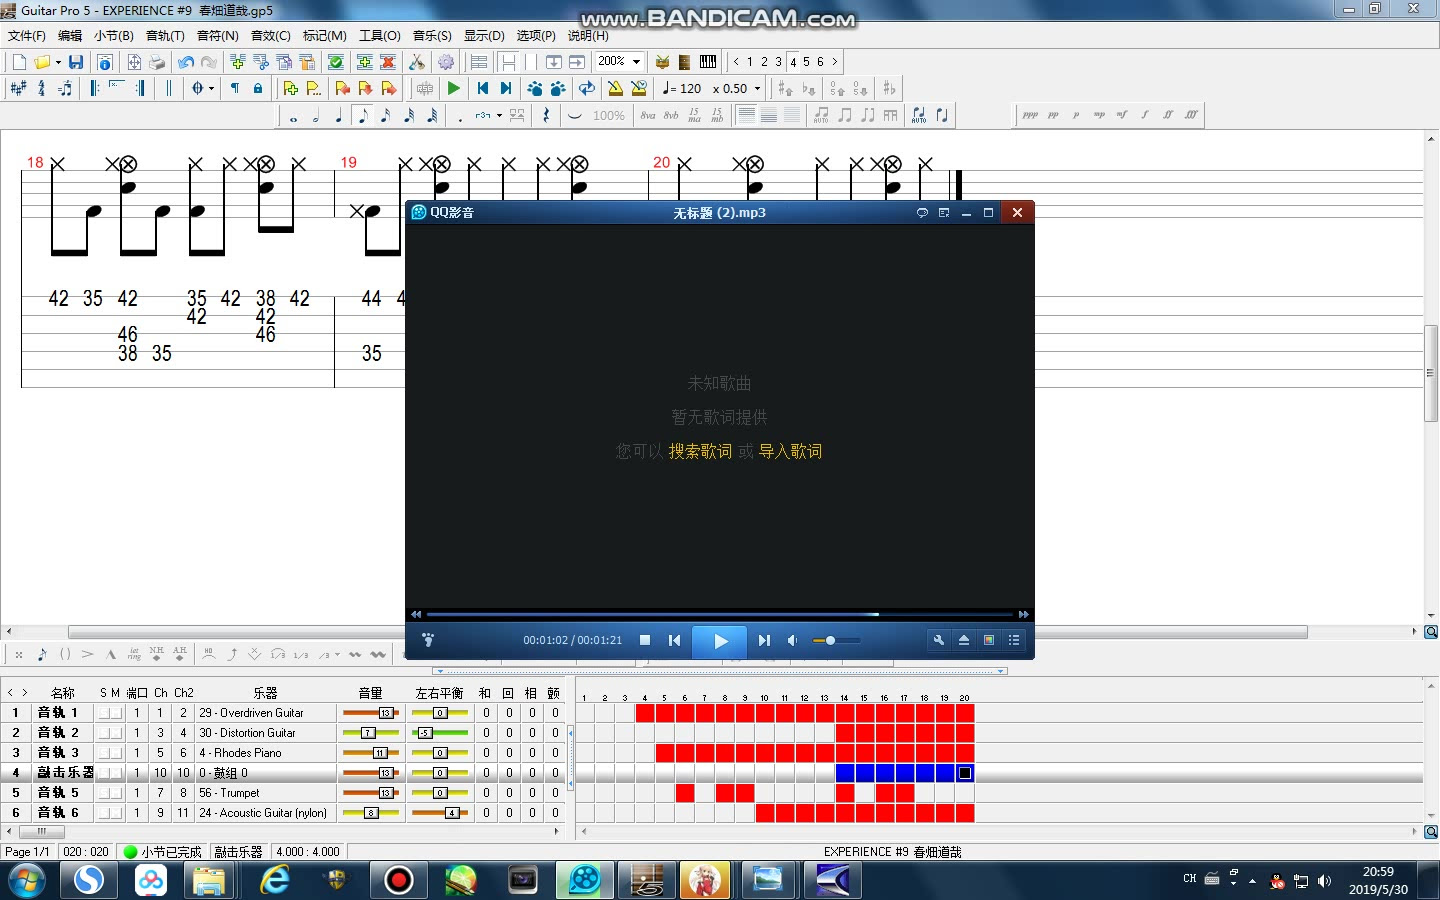The height and width of the screenshot is (900, 1440).
Task: Toggle mute M for 音轨 3
Action: click(116, 753)
